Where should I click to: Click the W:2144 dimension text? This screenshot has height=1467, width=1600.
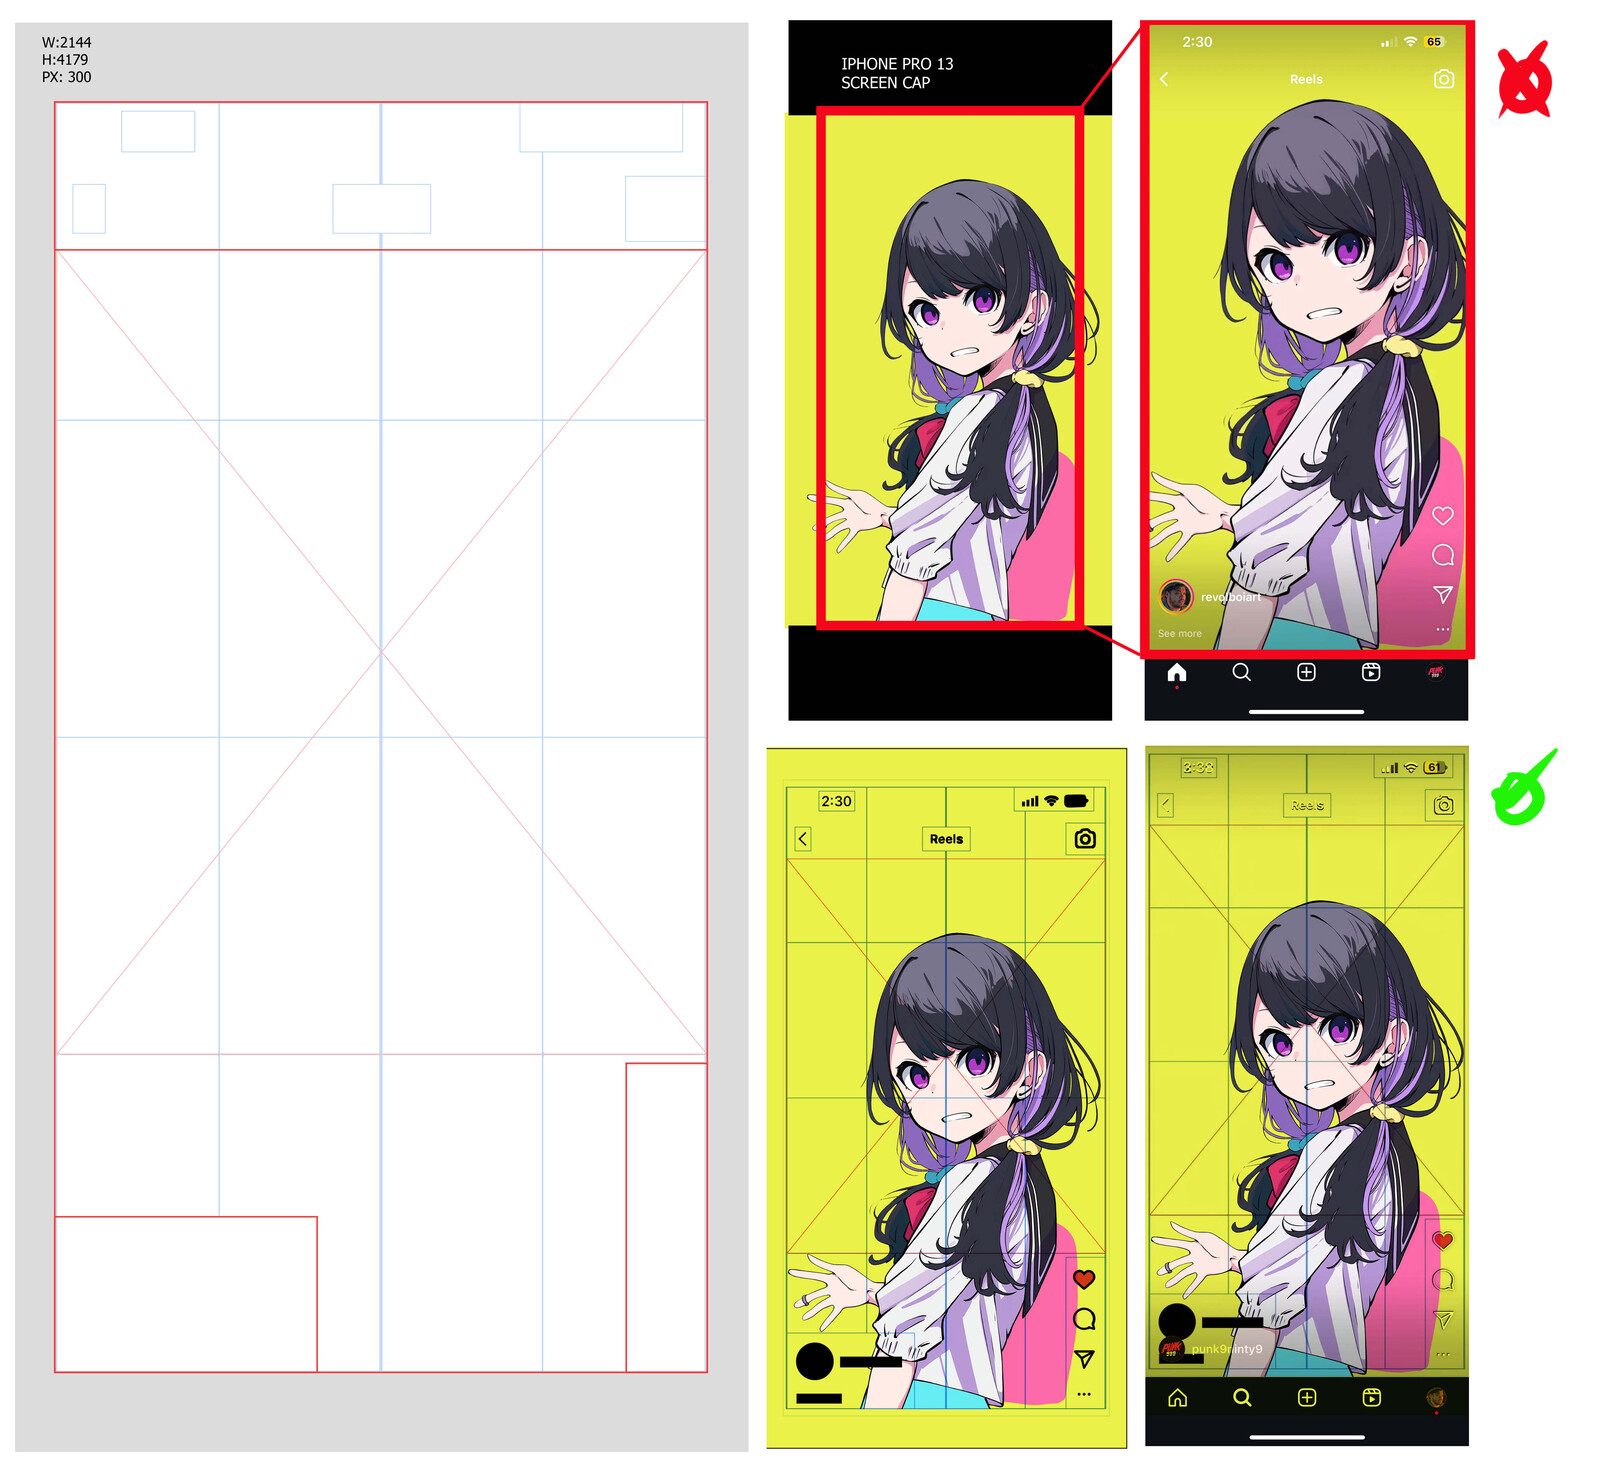(x=66, y=42)
